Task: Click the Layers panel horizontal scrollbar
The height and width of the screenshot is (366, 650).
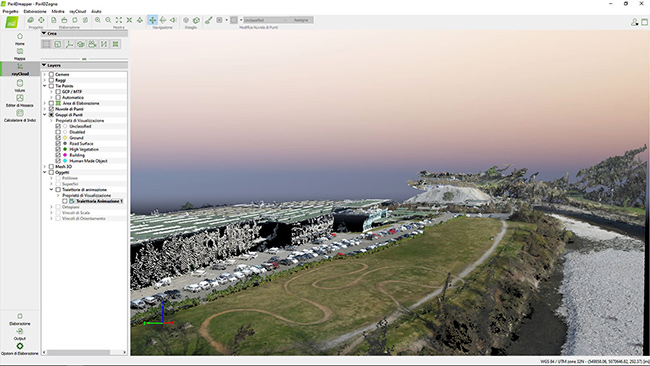Action: click(x=79, y=352)
